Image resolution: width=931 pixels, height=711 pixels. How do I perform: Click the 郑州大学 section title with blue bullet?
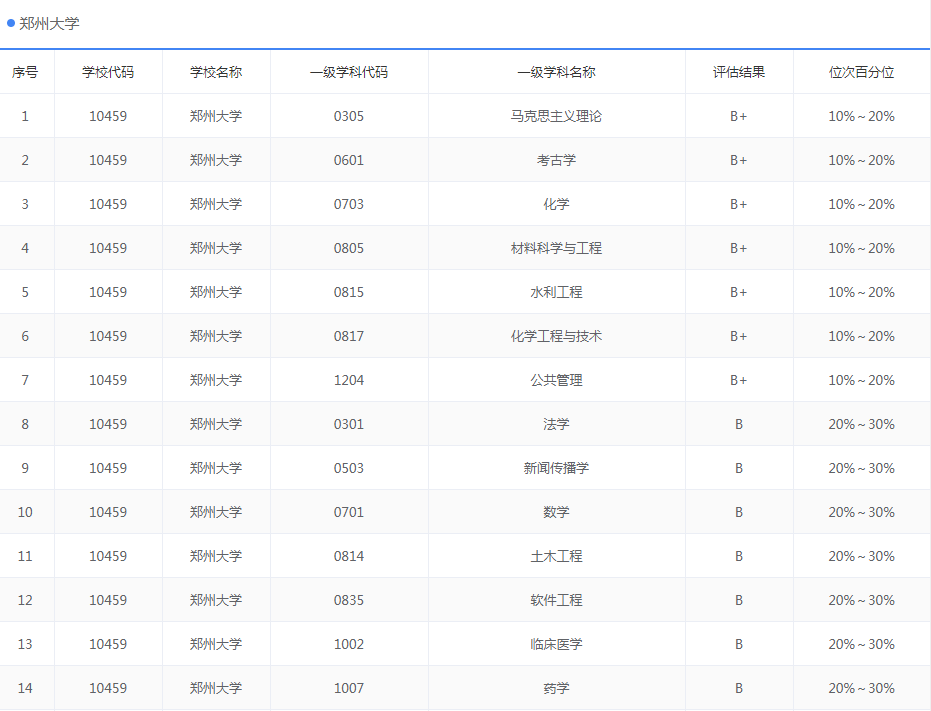46,23
